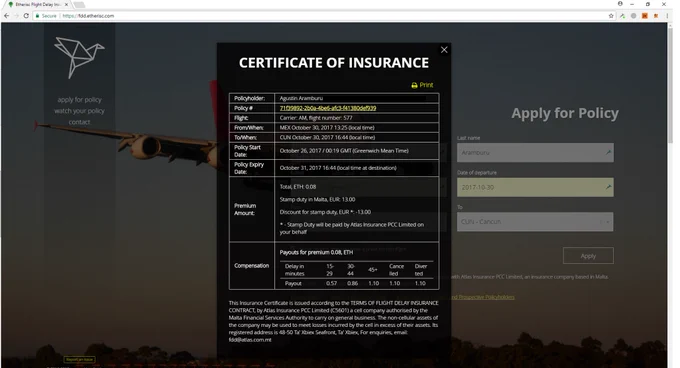Screen dimensions: 680x368
Task: Open the Chrome three-dot menu
Action: coord(667,16)
